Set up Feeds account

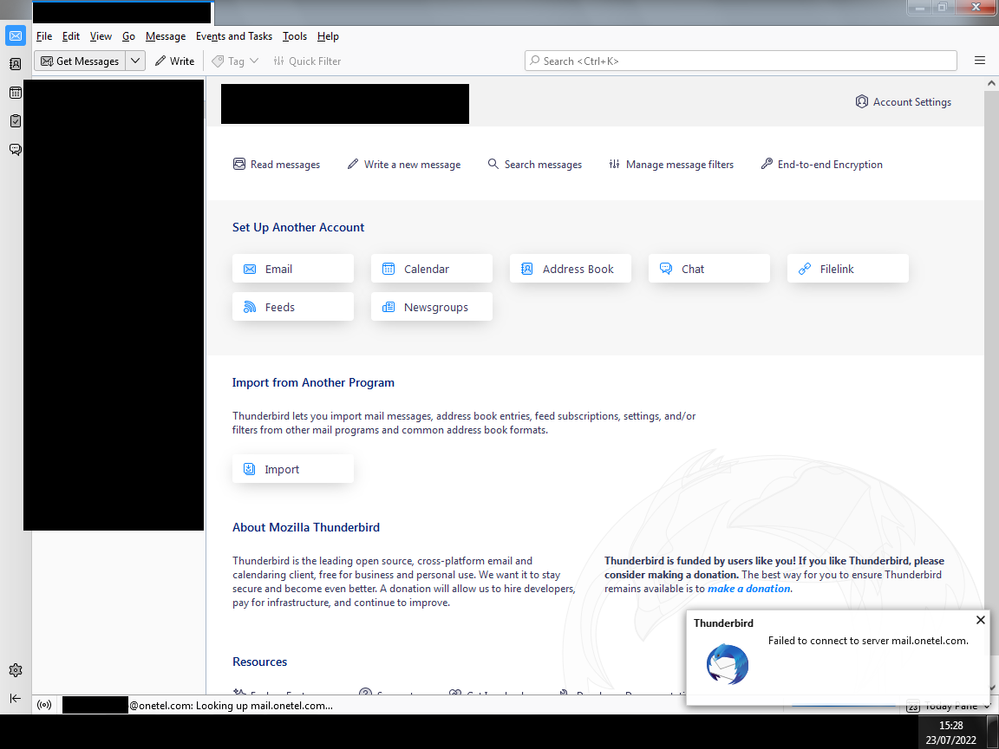pos(293,307)
